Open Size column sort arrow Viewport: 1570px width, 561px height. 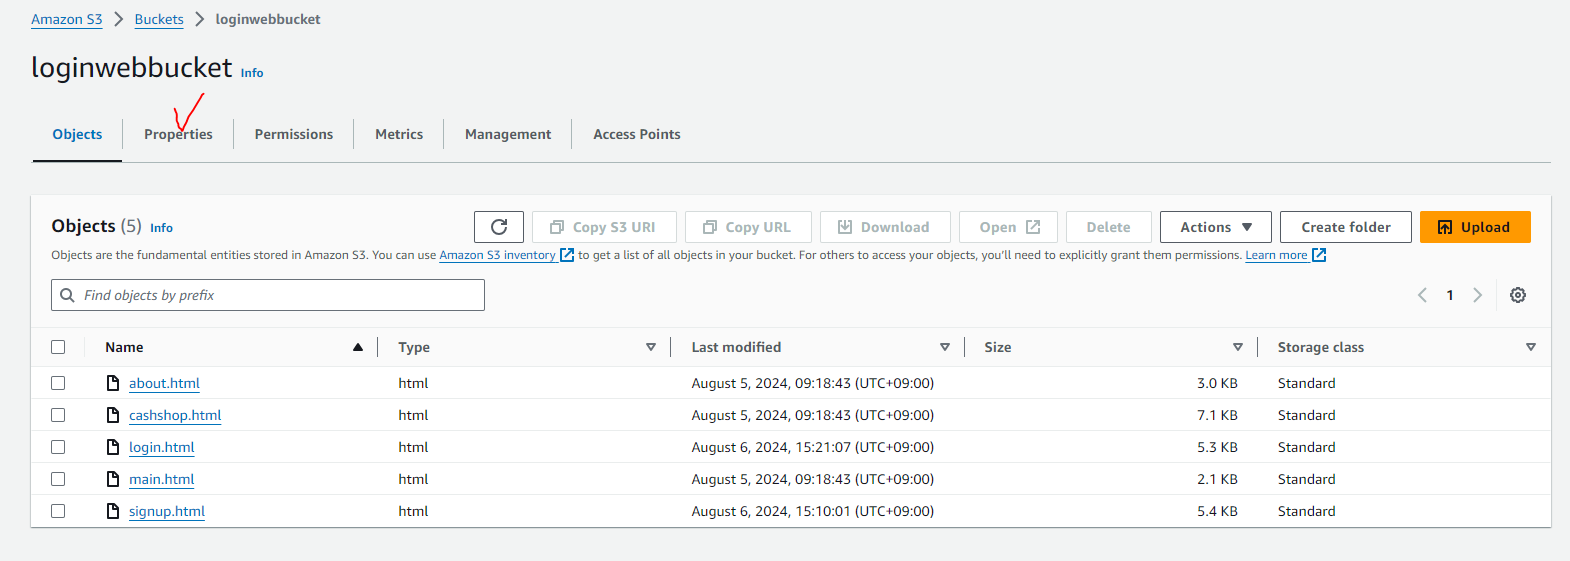click(x=1238, y=347)
